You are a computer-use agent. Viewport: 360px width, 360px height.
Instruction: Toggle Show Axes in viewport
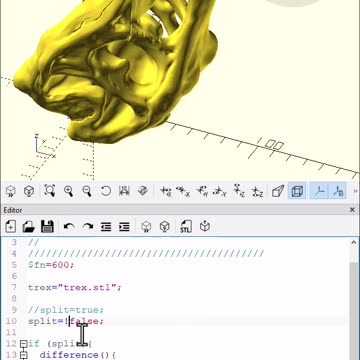(x=319, y=191)
